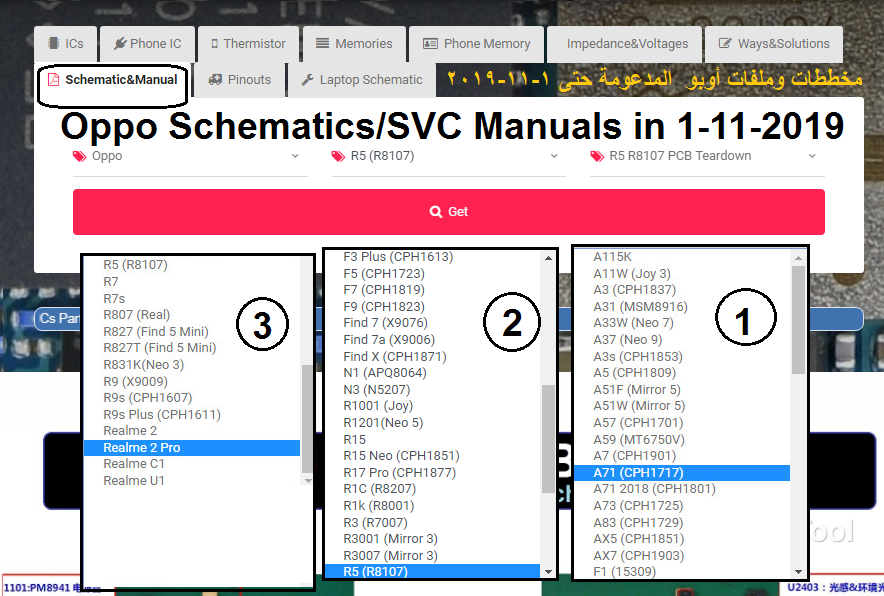Click the up arrow of list 2 scrollbar
884x596 pixels.
click(x=548, y=258)
